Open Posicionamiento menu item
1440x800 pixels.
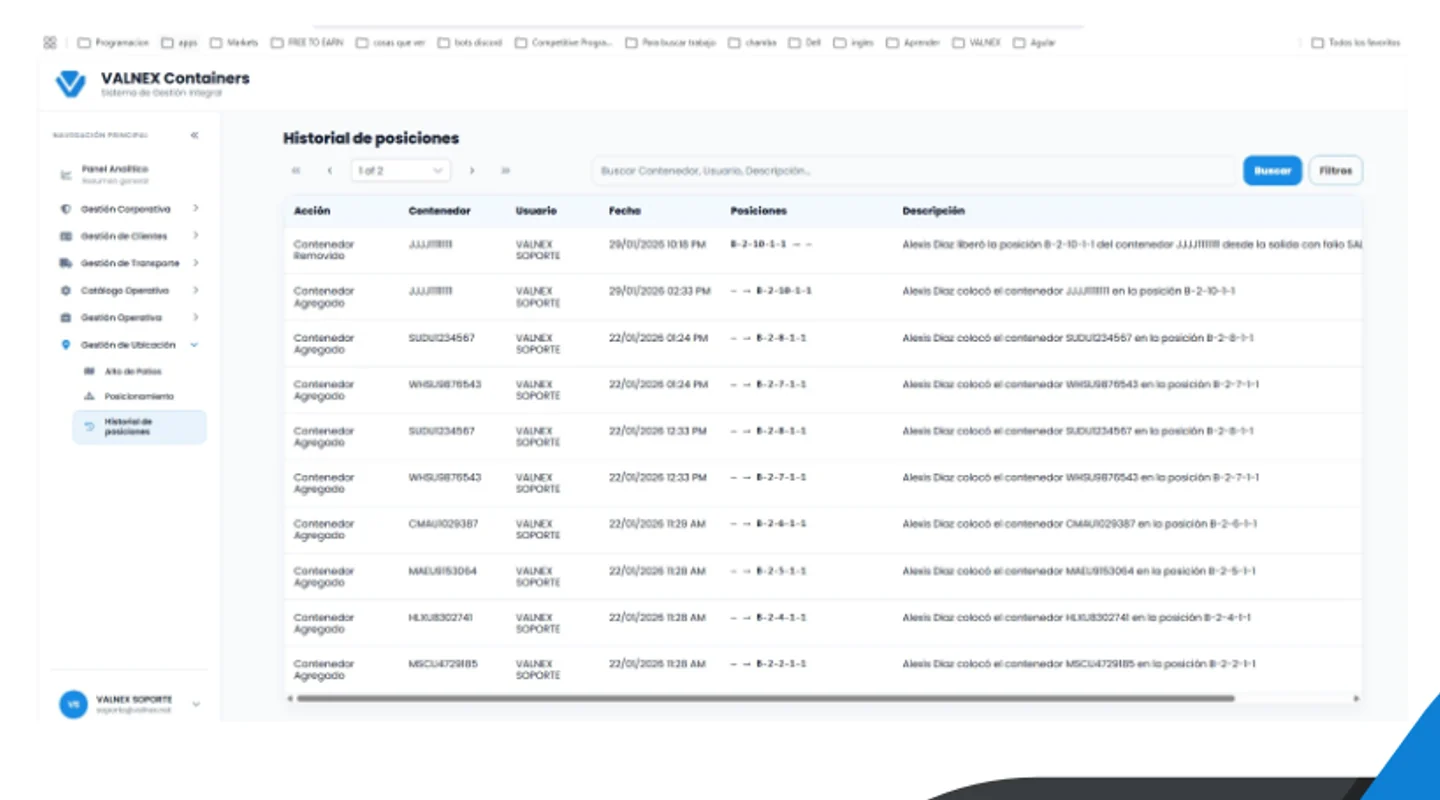139,396
